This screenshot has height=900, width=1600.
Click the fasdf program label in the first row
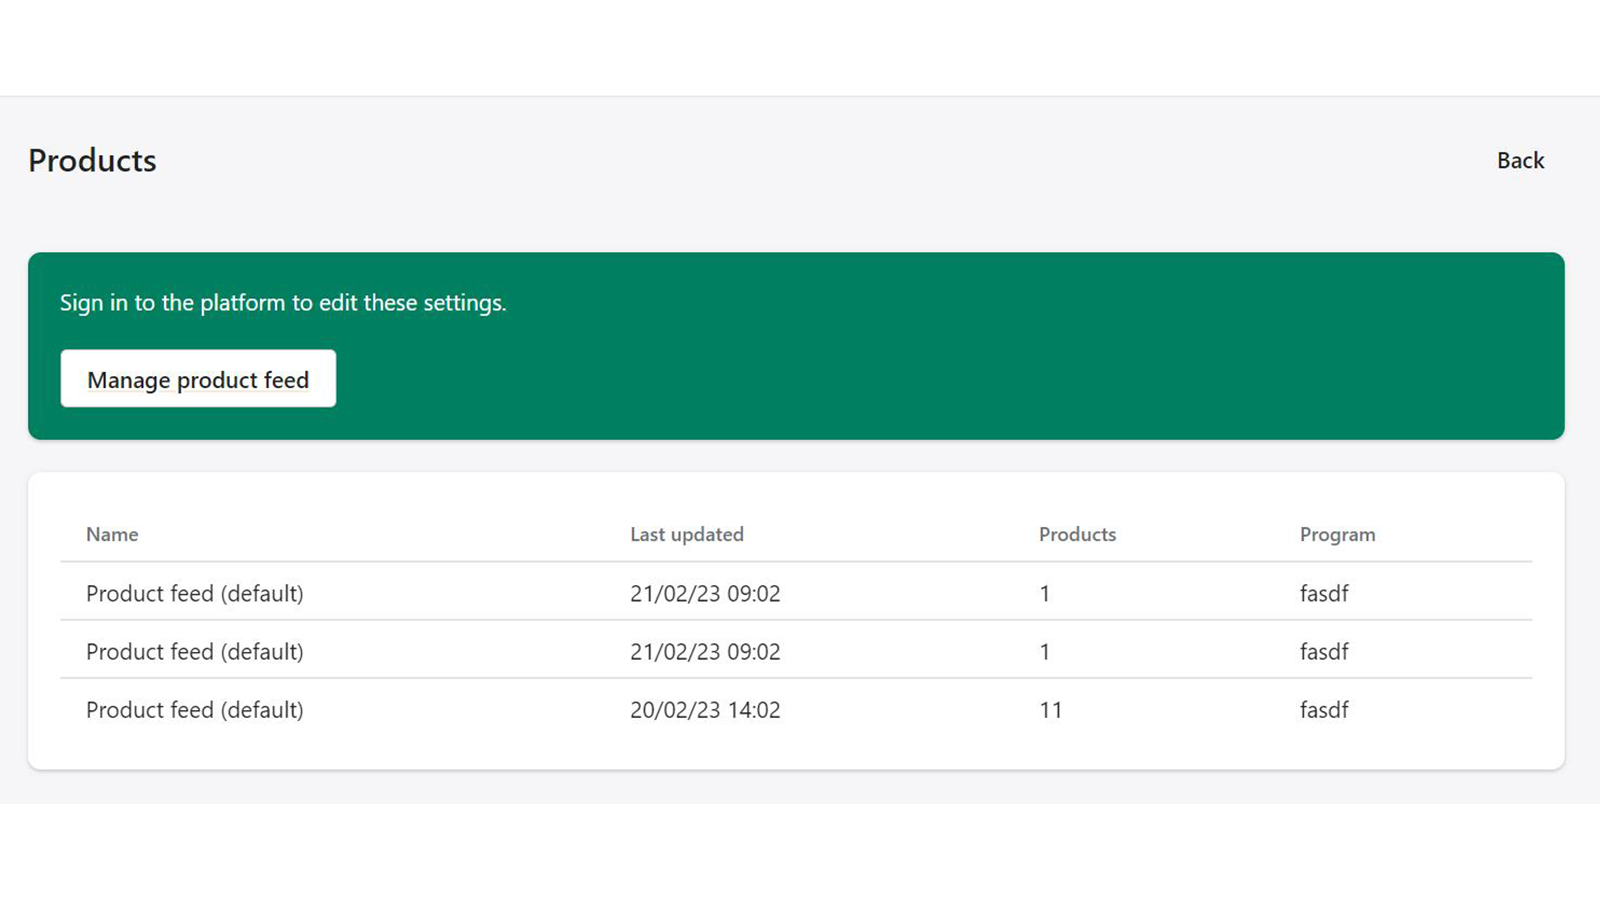pos(1323,593)
